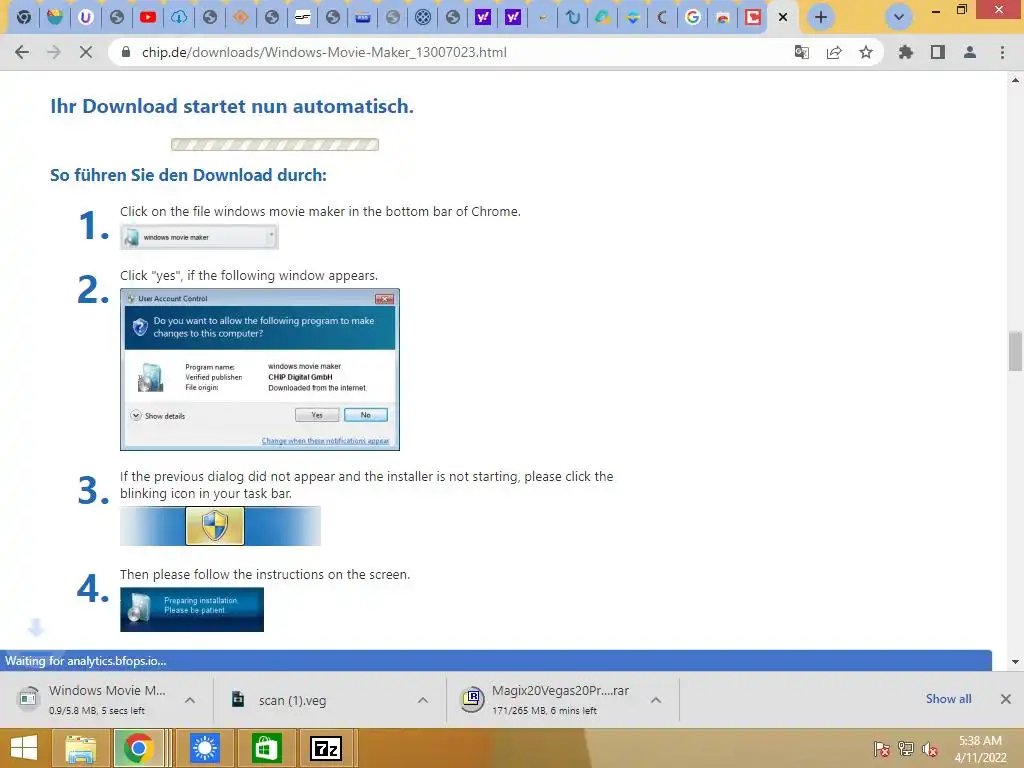This screenshot has height=768, width=1024.
Task: Click the download progress bar
Action: coord(275,144)
